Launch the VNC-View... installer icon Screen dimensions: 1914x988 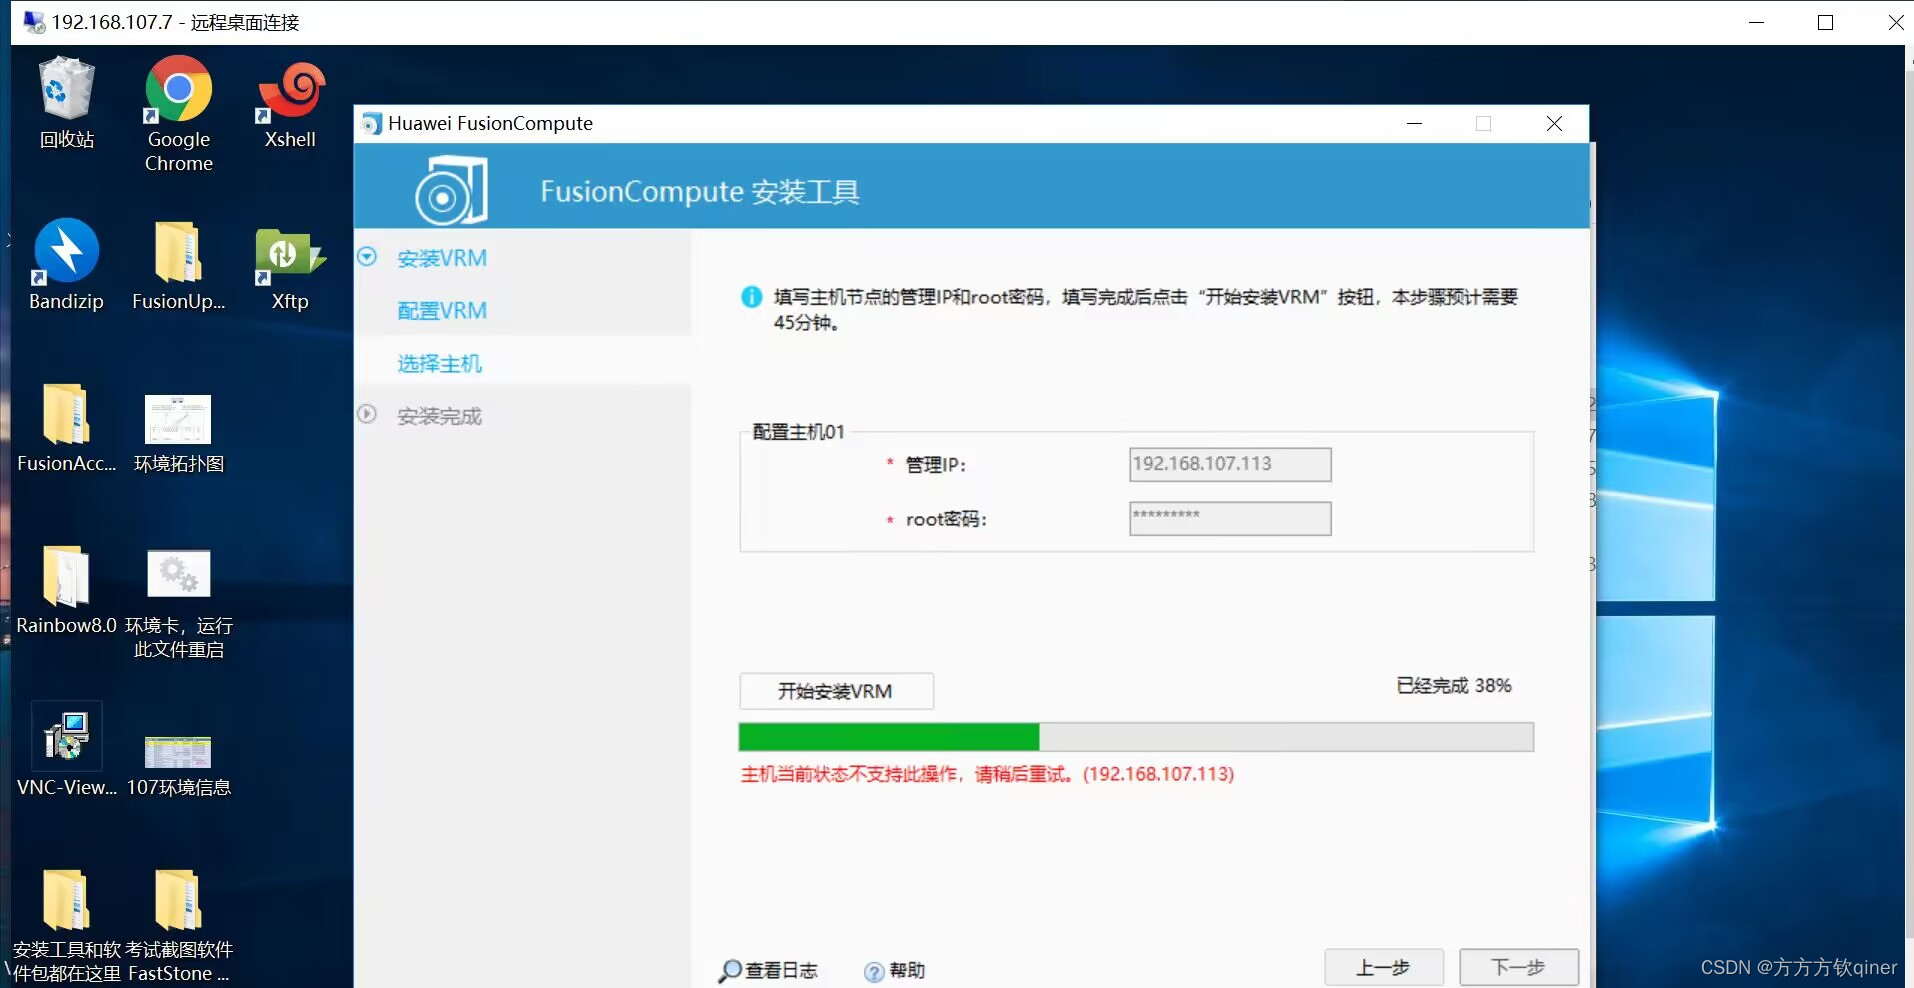tap(66, 751)
